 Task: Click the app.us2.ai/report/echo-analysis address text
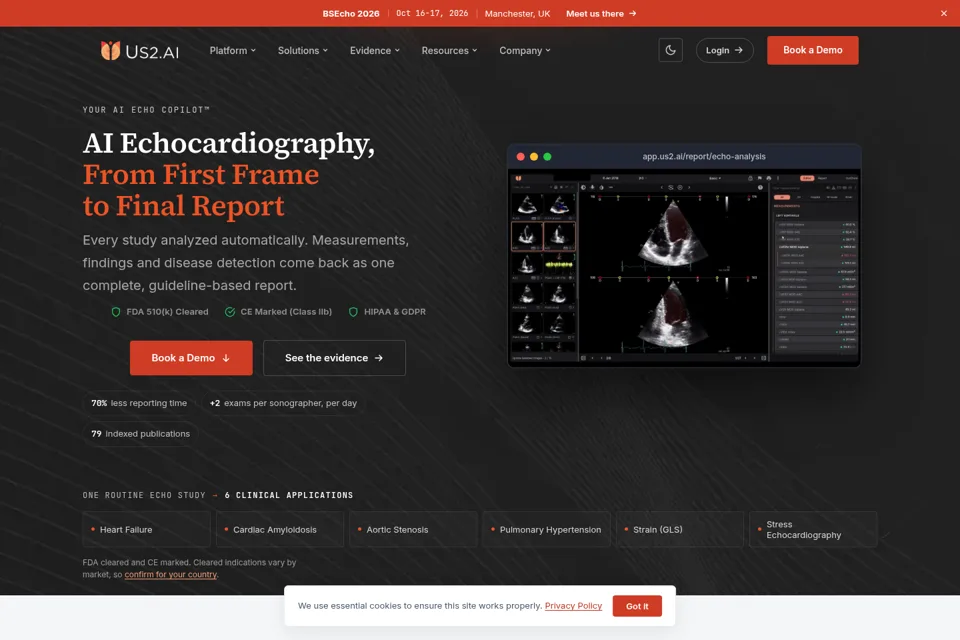pyautogui.click(x=703, y=157)
